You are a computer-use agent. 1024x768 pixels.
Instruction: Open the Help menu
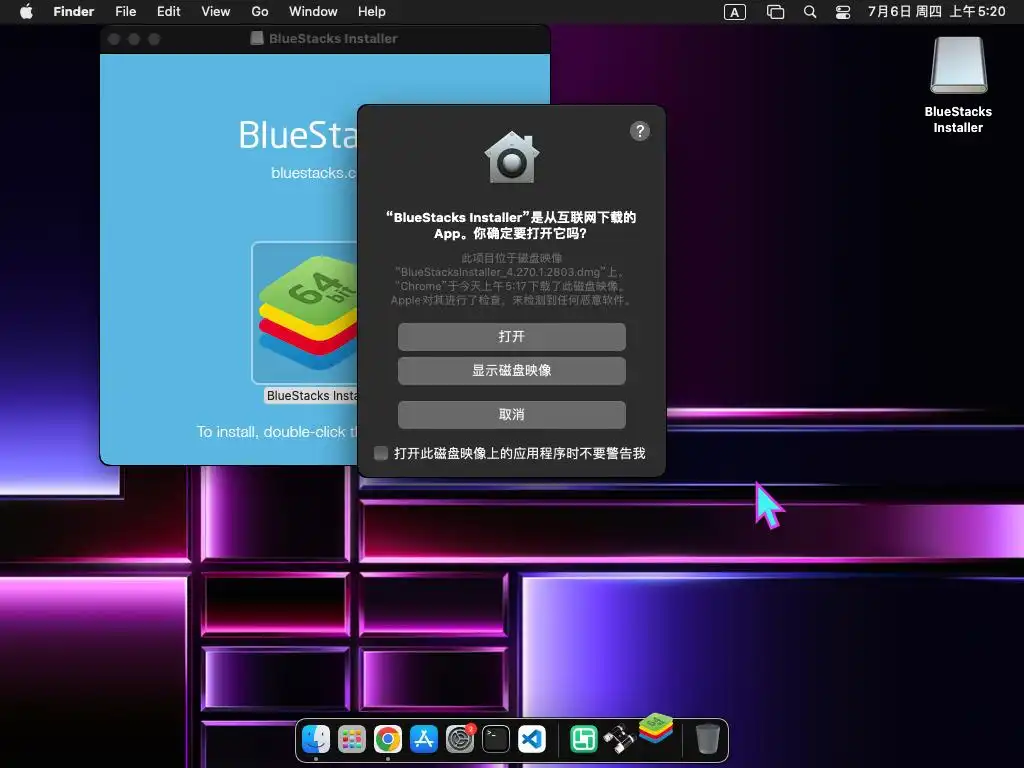pos(372,12)
